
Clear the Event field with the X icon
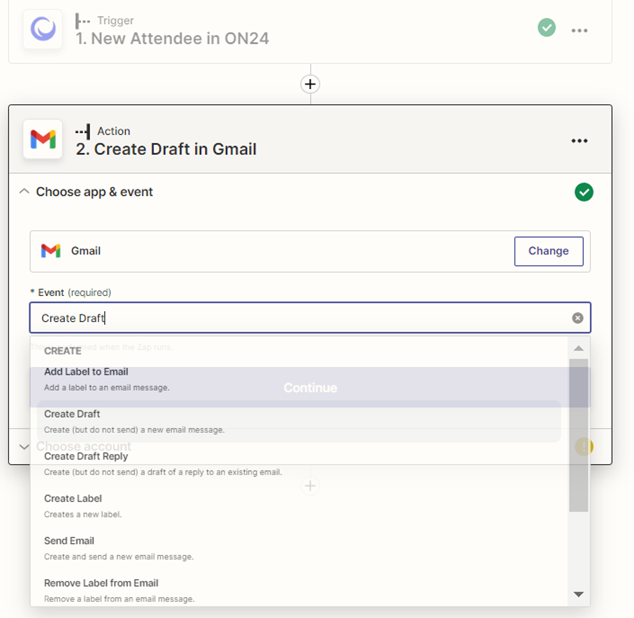point(577,318)
